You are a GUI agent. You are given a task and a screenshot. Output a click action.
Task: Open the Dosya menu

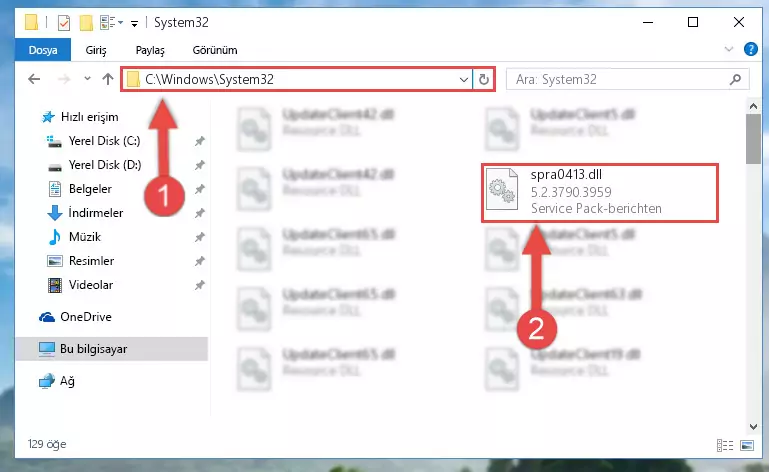pos(43,50)
